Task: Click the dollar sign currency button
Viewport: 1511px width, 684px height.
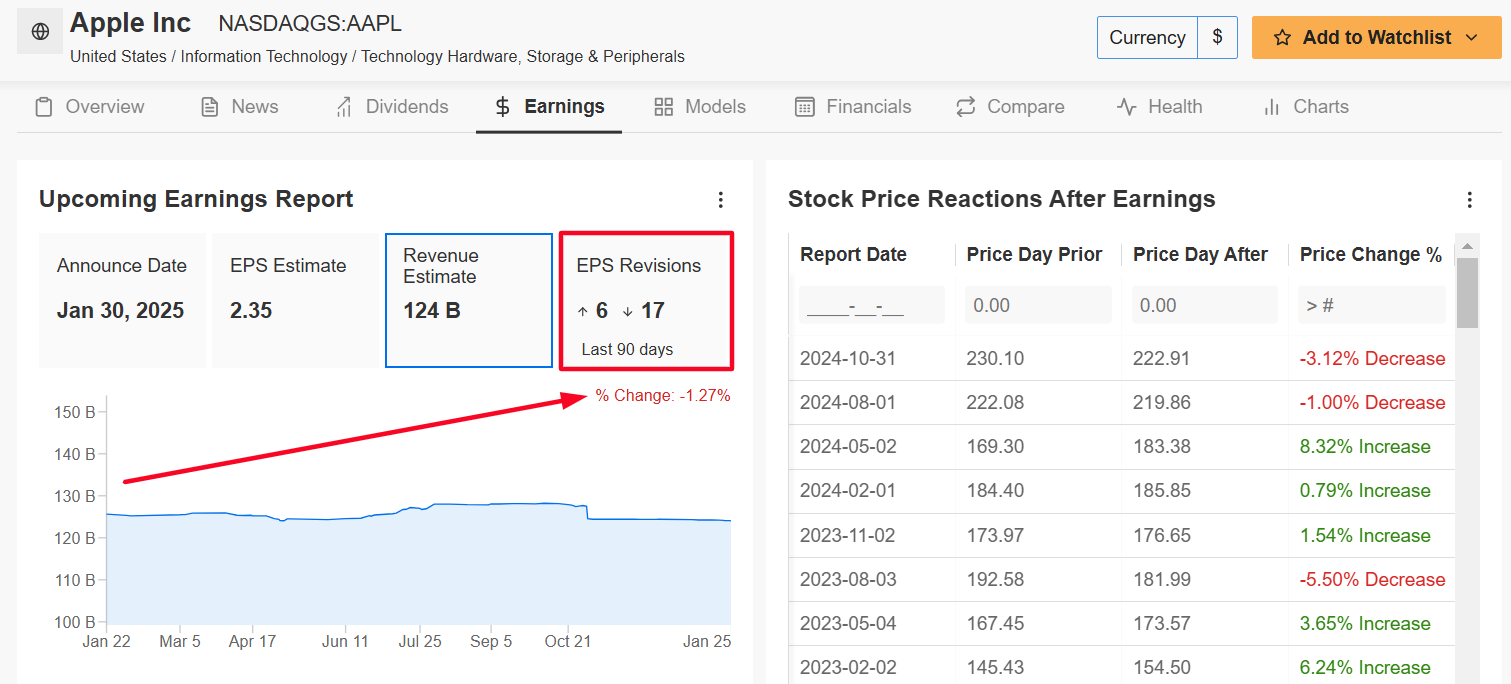Action: tap(1217, 38)
